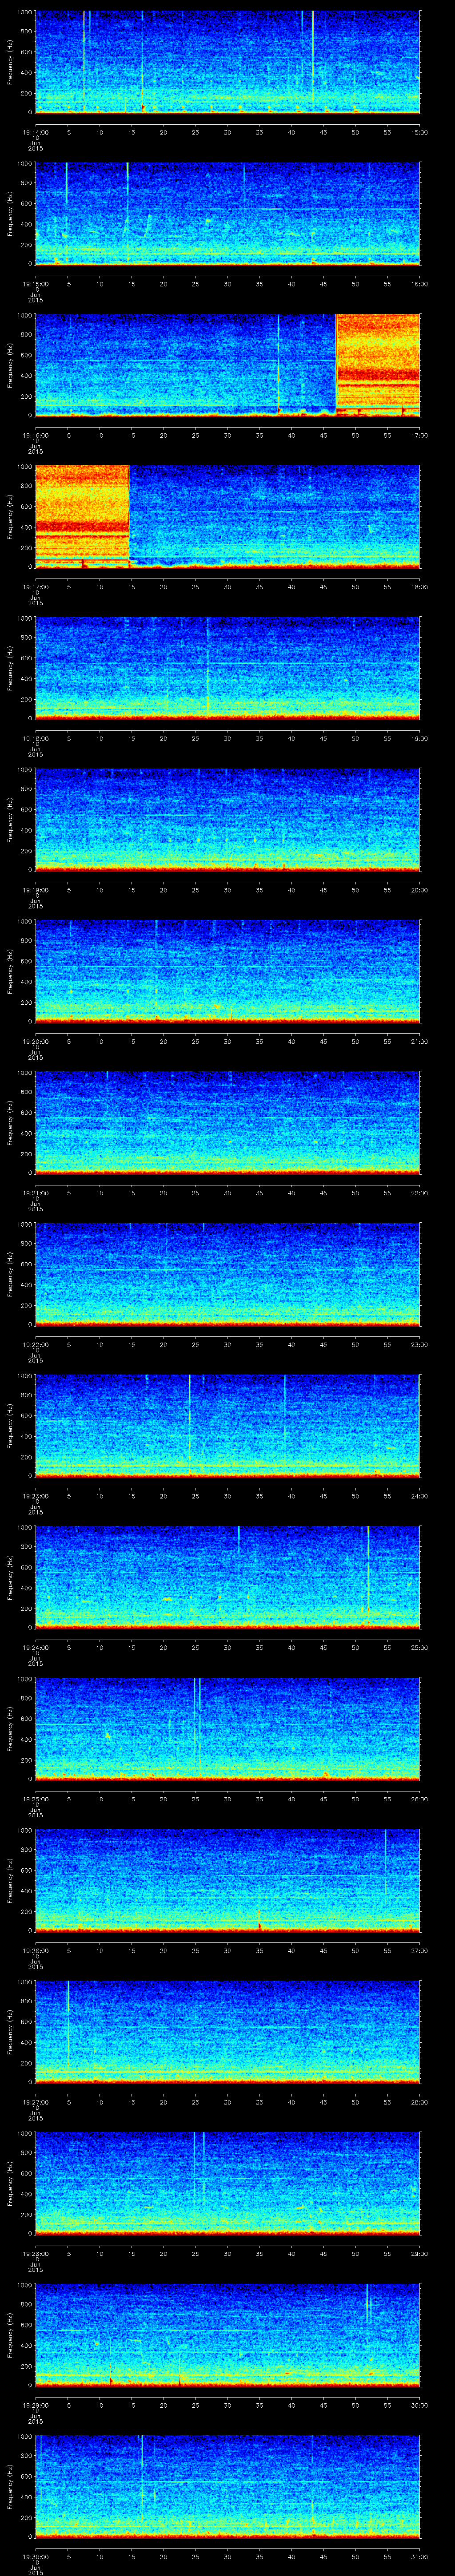Click the 31:00 end time label
Viewport: 455px width, 2576px height.
click(x=419, y=2556)
